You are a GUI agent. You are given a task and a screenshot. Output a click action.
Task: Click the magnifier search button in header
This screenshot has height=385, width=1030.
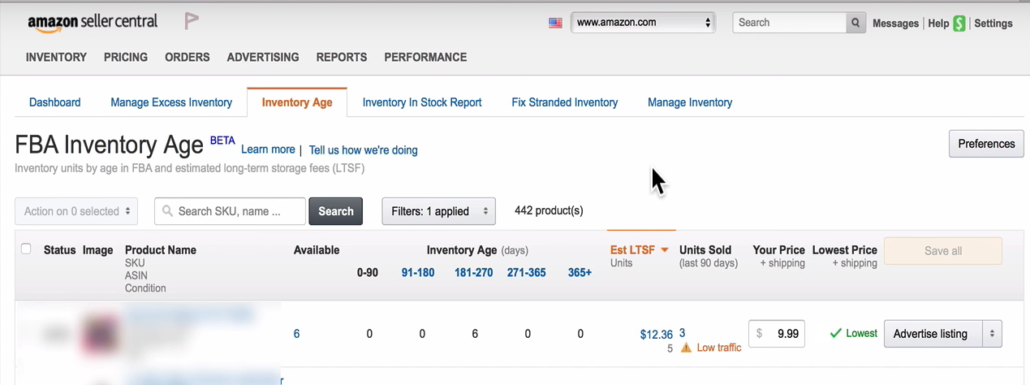coord(855,22)
